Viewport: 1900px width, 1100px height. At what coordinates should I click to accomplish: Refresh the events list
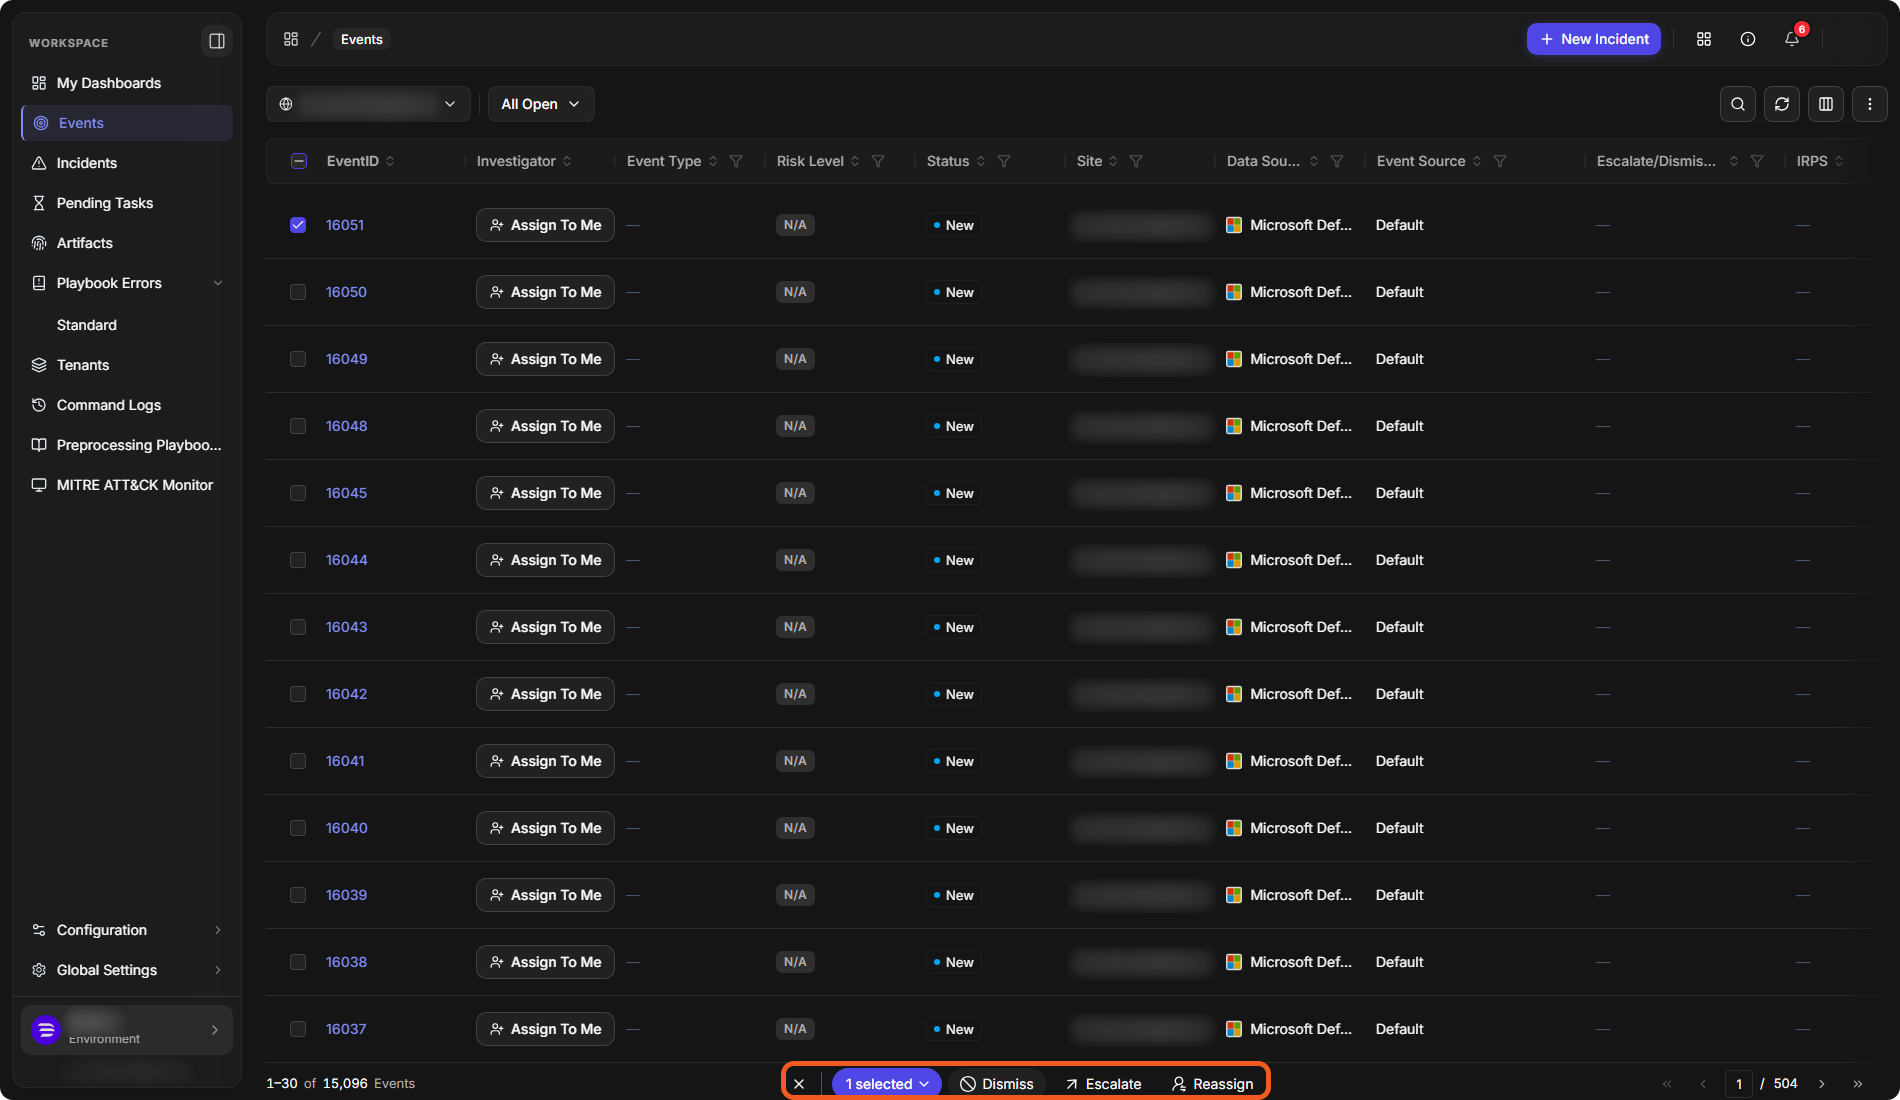coord(1782,104)
